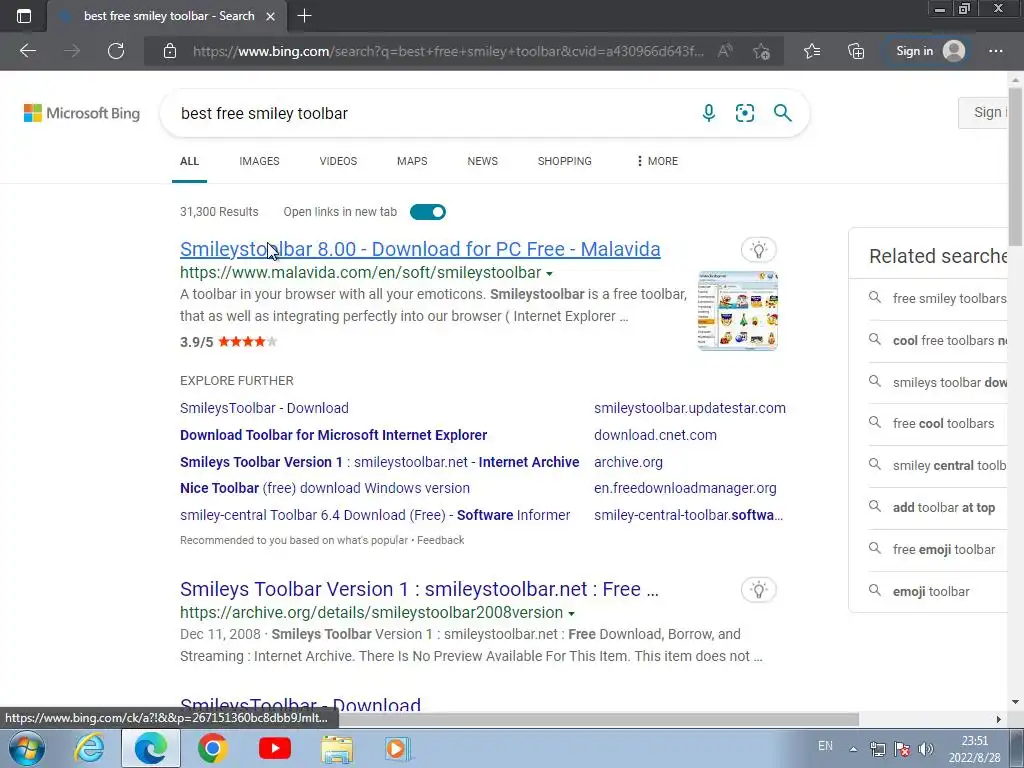Image resolution: width=1024 pixels, height=768 pixels.
Task: Click the Feedback link under Explore Further
Action: [x=441, y=540]
